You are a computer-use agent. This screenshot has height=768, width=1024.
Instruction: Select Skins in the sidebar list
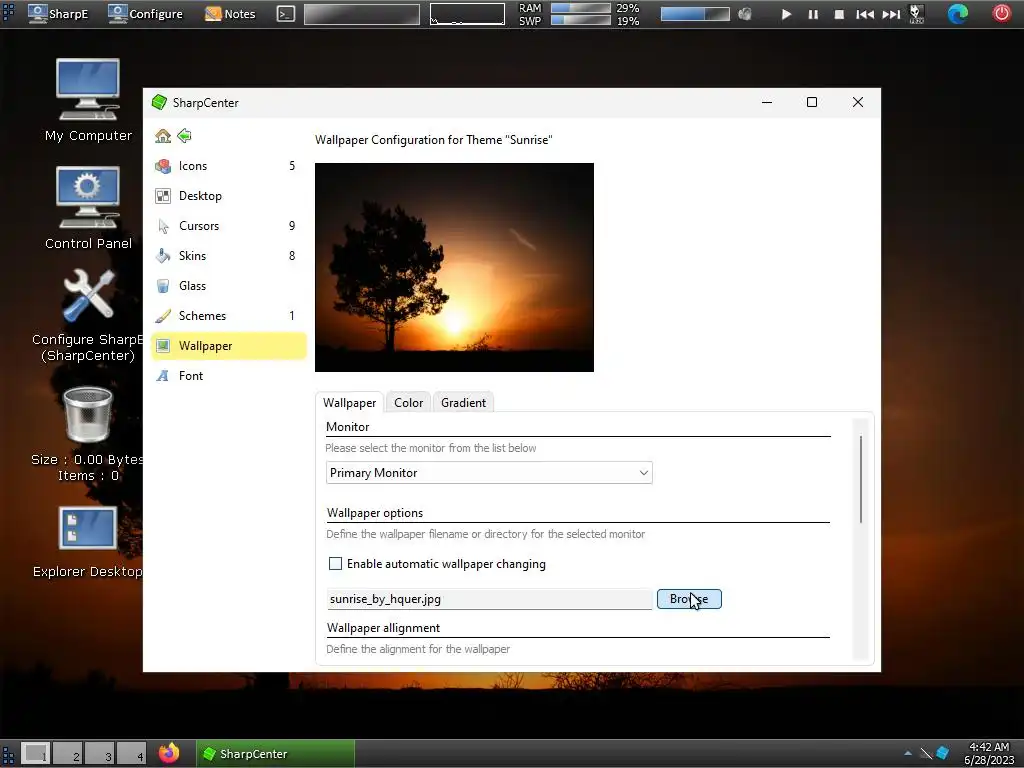pyautogui.click(x=228, y=256)
